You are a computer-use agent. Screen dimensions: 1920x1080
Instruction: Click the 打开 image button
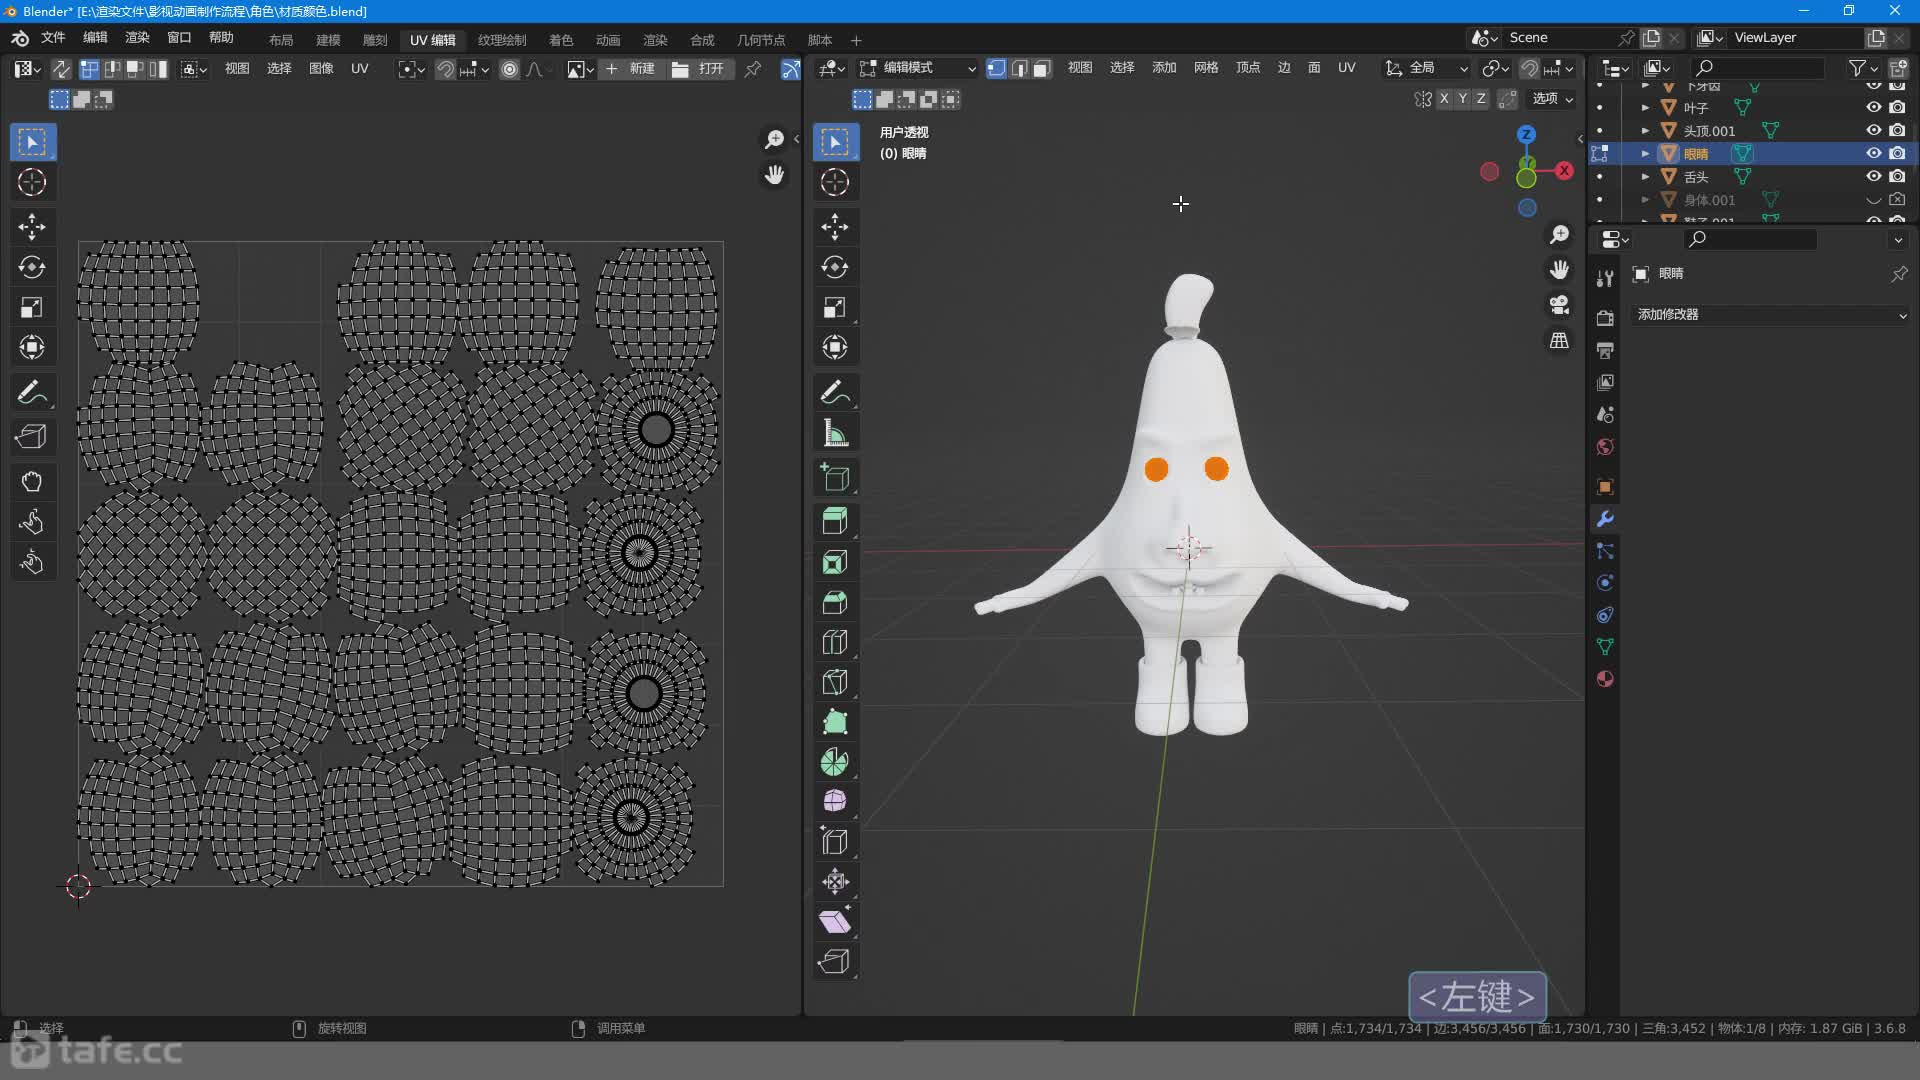pos(700,69)
